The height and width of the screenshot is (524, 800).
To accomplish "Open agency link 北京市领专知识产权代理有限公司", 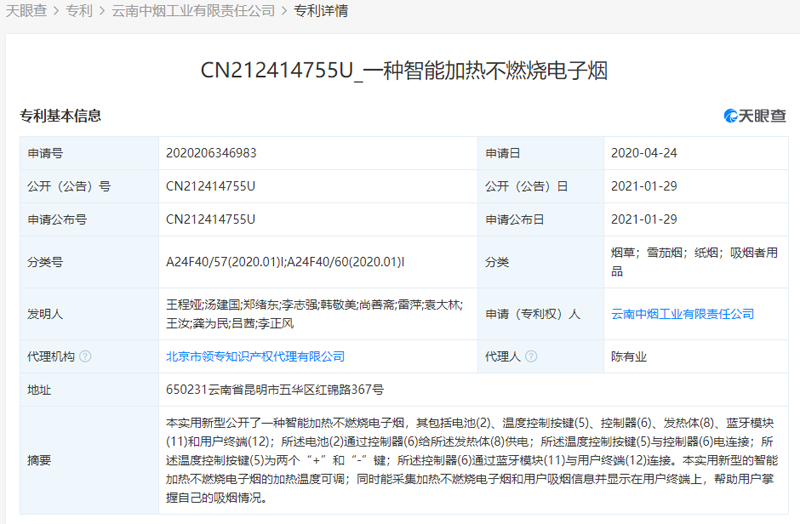I will click(255, 356).
